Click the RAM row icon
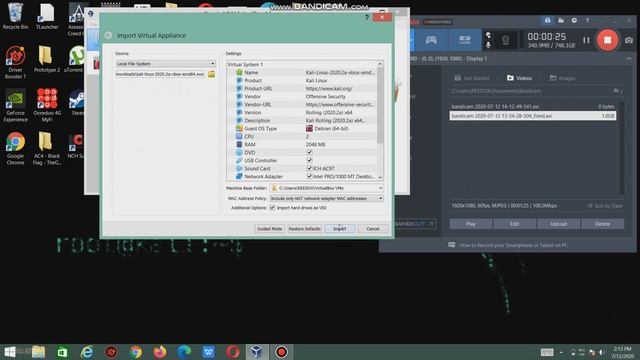 [x=239, y=144]
